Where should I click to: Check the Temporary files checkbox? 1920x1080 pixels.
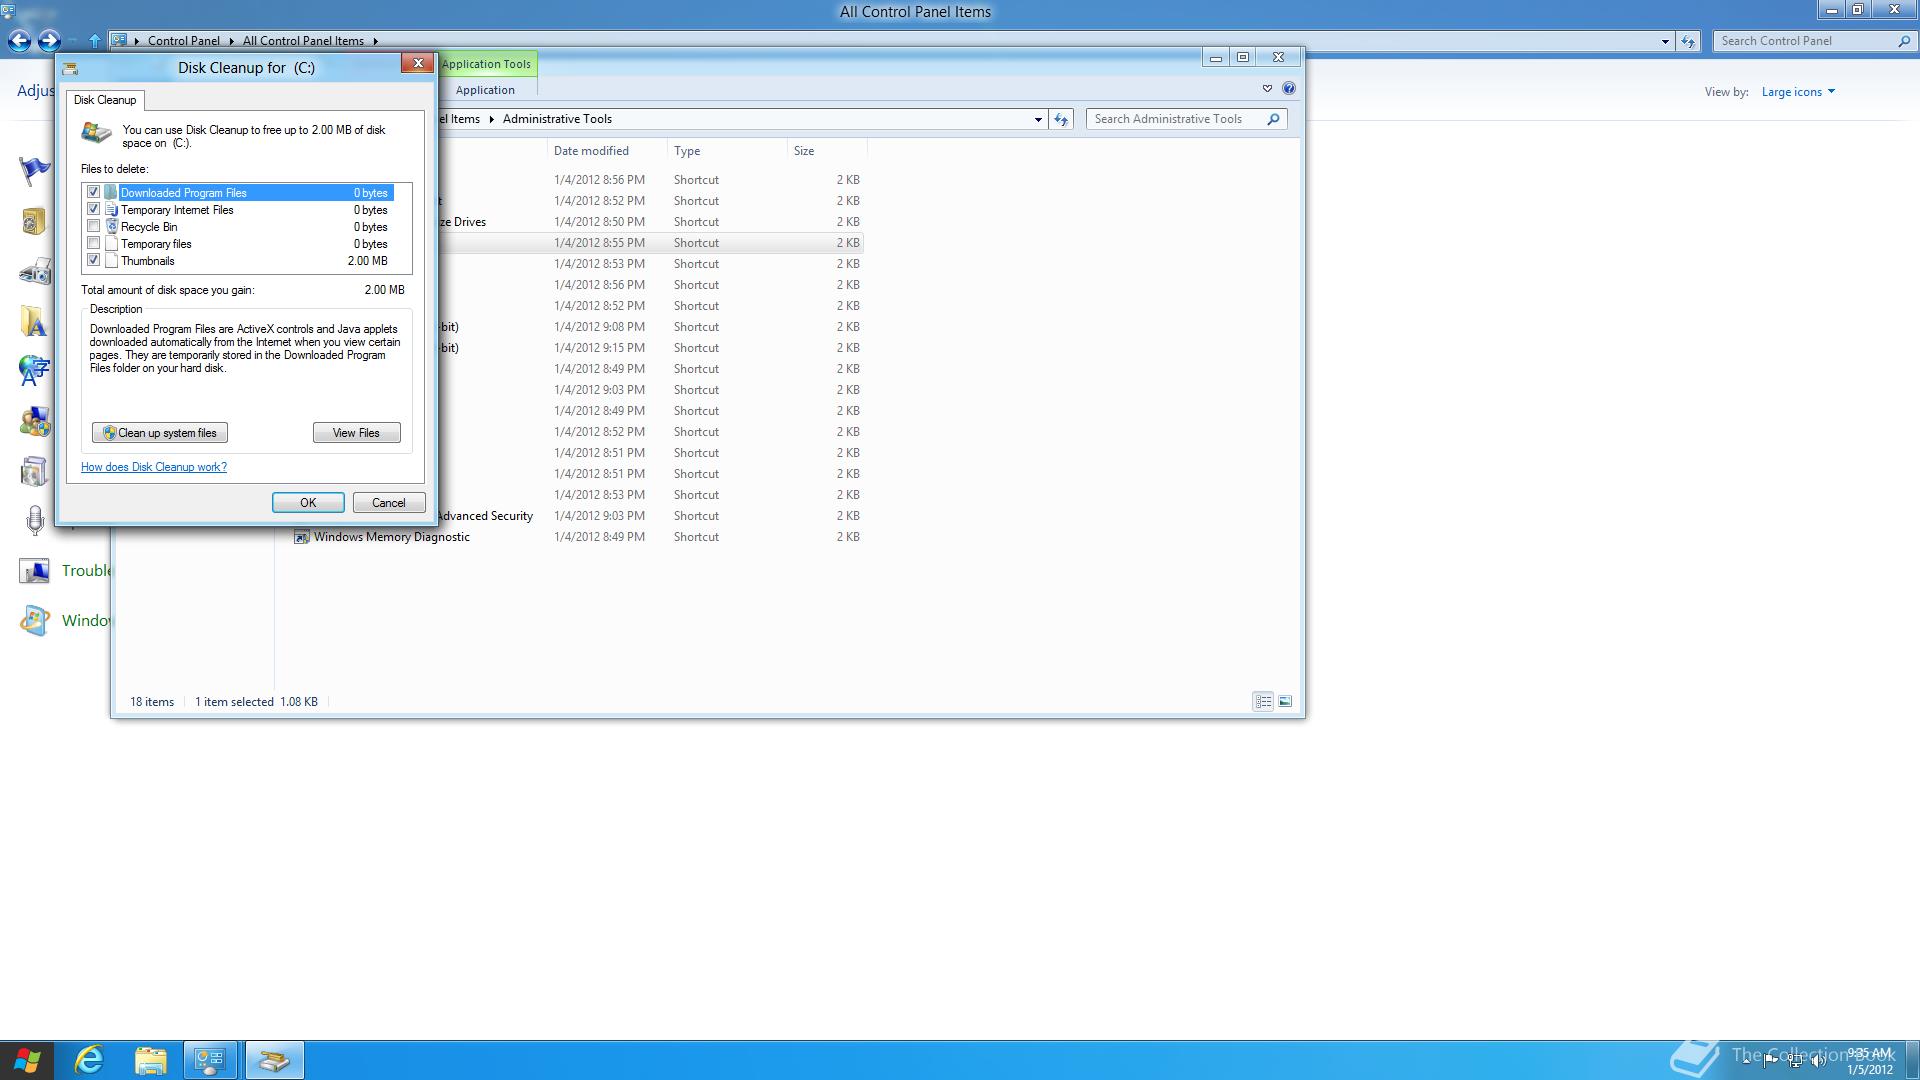click(94, 244)
